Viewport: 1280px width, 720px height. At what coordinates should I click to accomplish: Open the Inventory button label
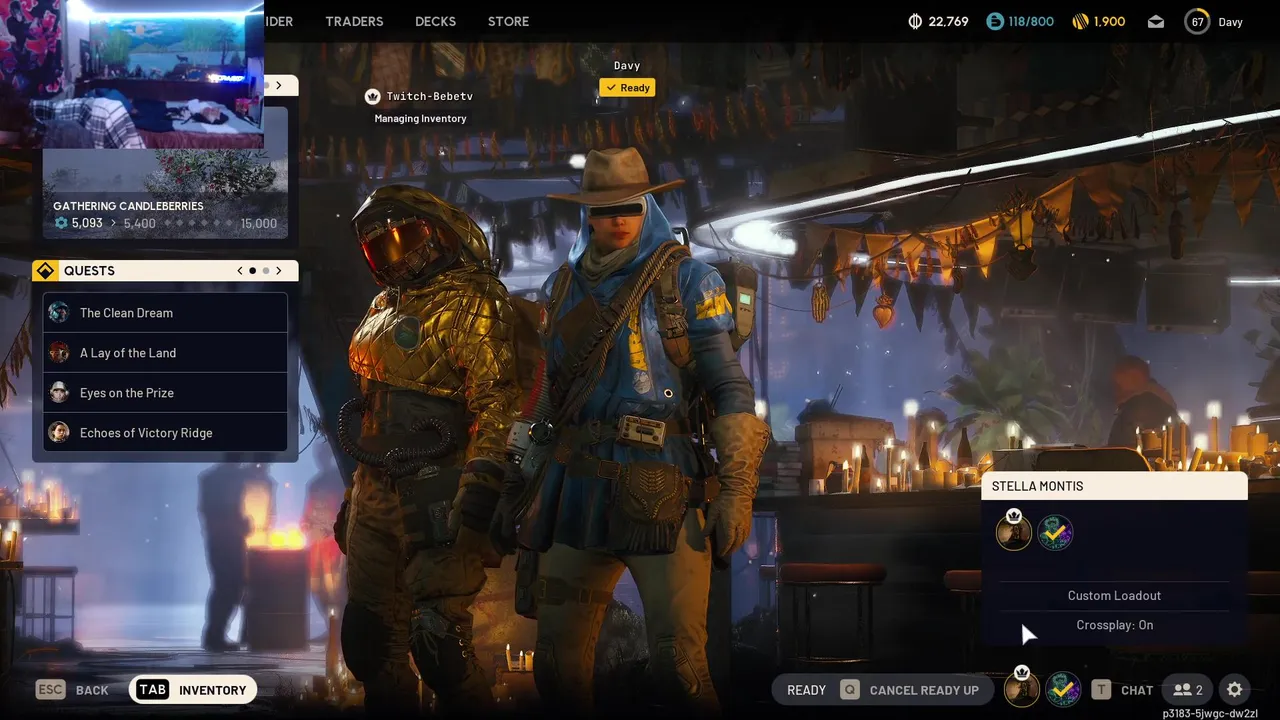212,690
